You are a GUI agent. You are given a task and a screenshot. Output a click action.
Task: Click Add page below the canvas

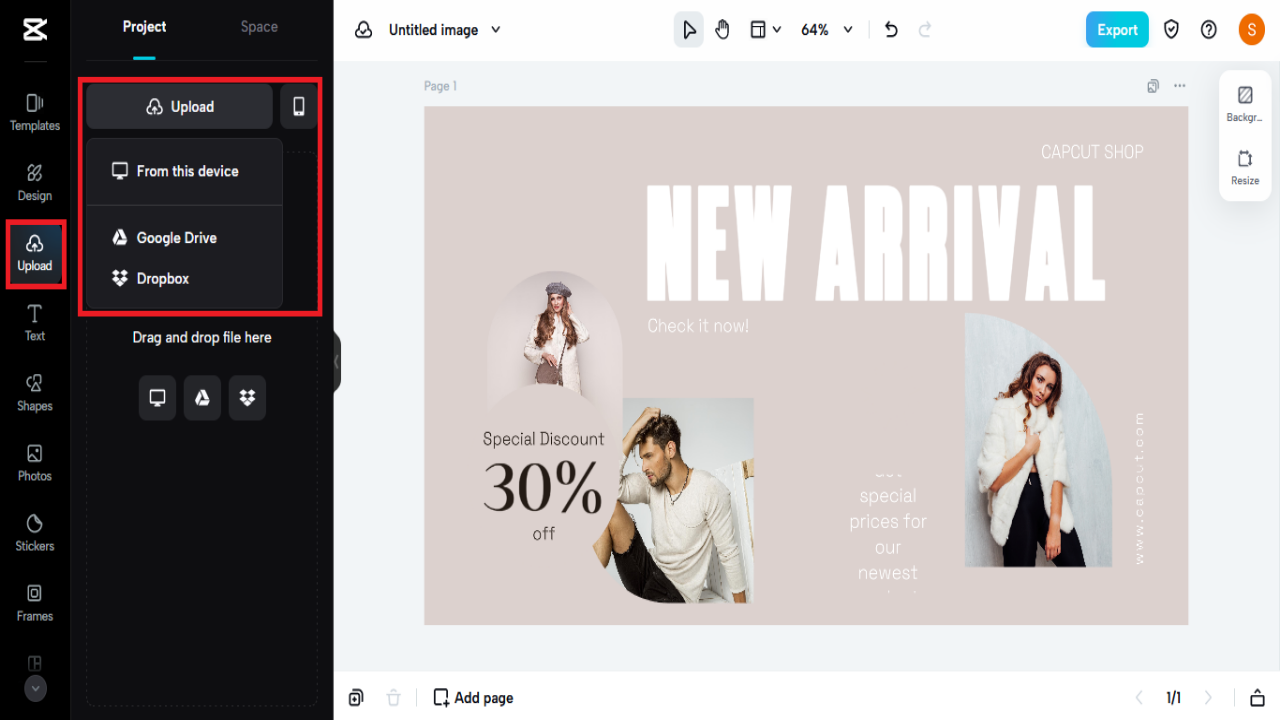(x=472, y=697)
